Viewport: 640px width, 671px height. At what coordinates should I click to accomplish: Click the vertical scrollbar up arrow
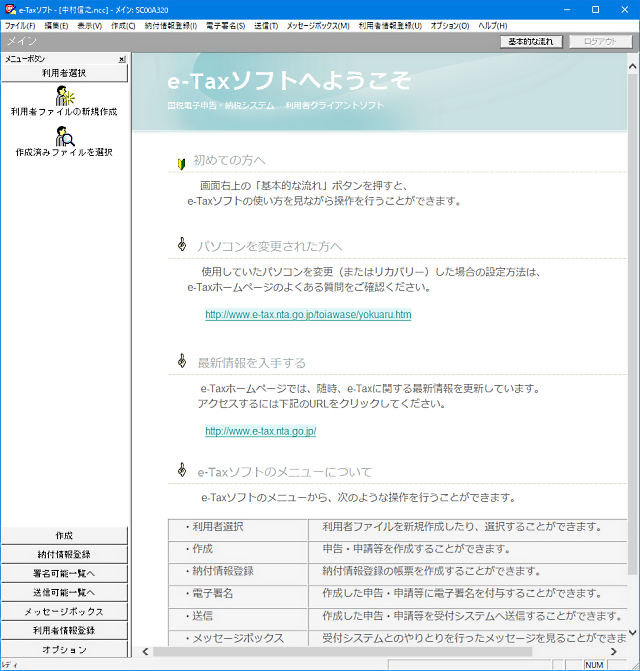(x=632, y=67)
